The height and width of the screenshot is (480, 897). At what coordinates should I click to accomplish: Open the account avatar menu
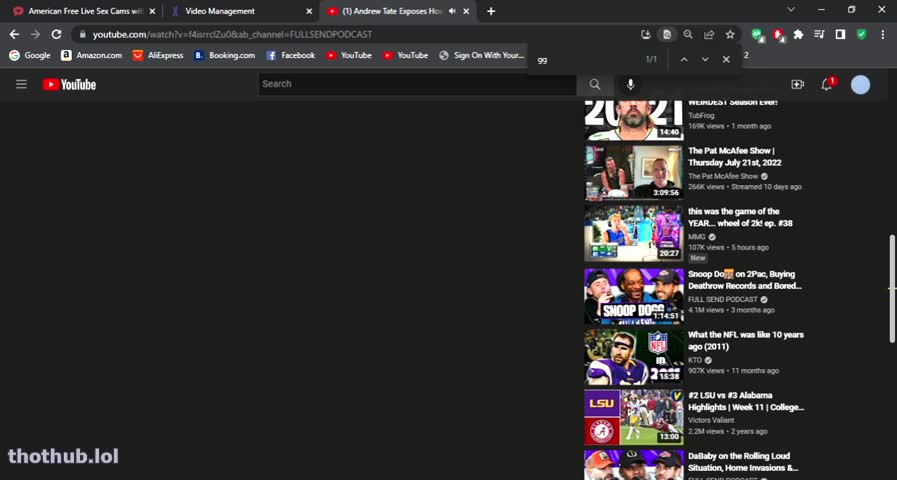click(x=860, y=85)
